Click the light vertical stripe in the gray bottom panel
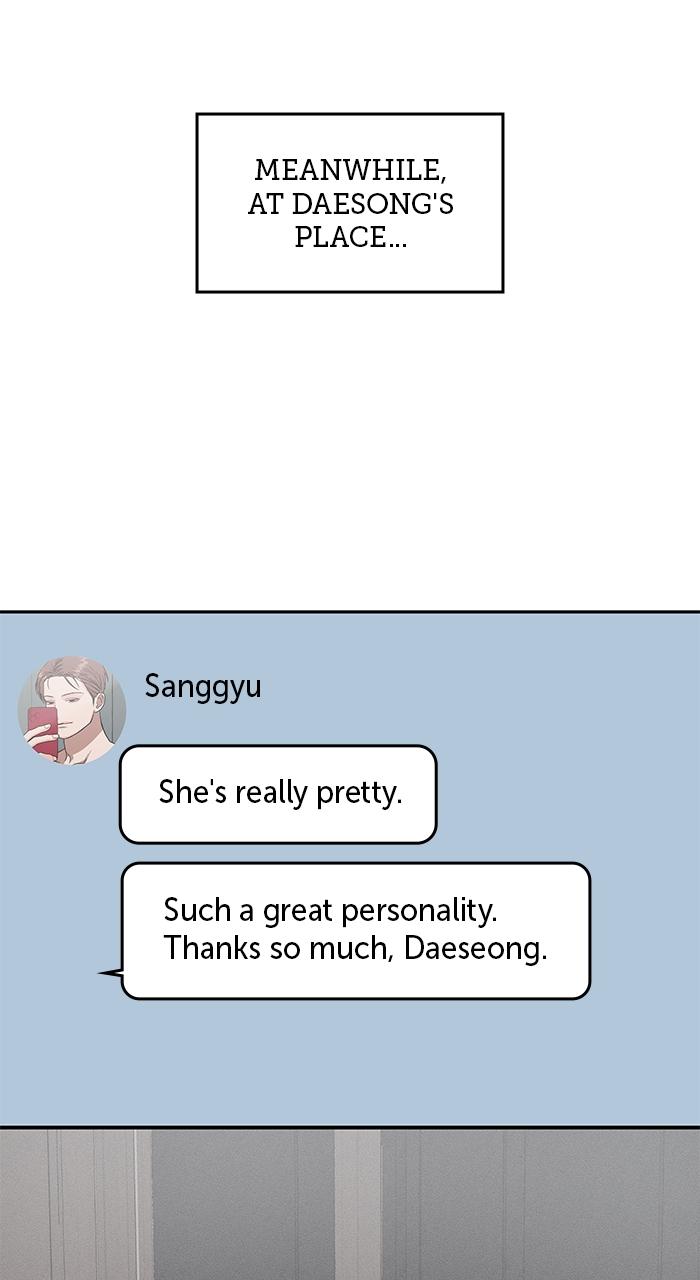 coord(358,1205)
